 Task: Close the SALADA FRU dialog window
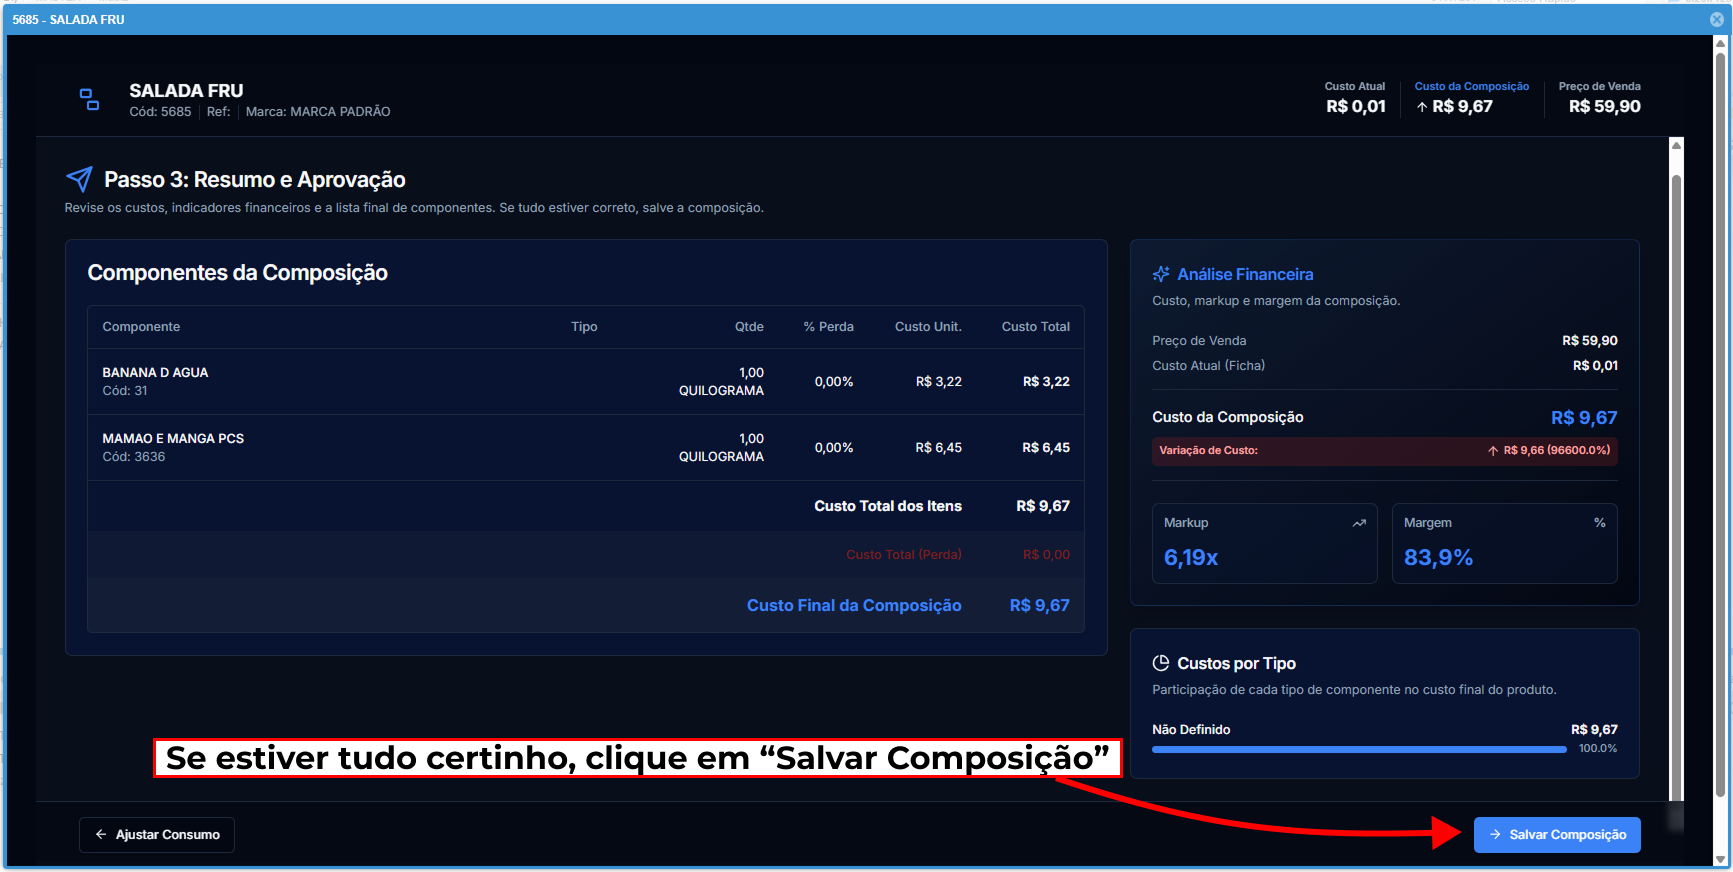[1716, 19]
